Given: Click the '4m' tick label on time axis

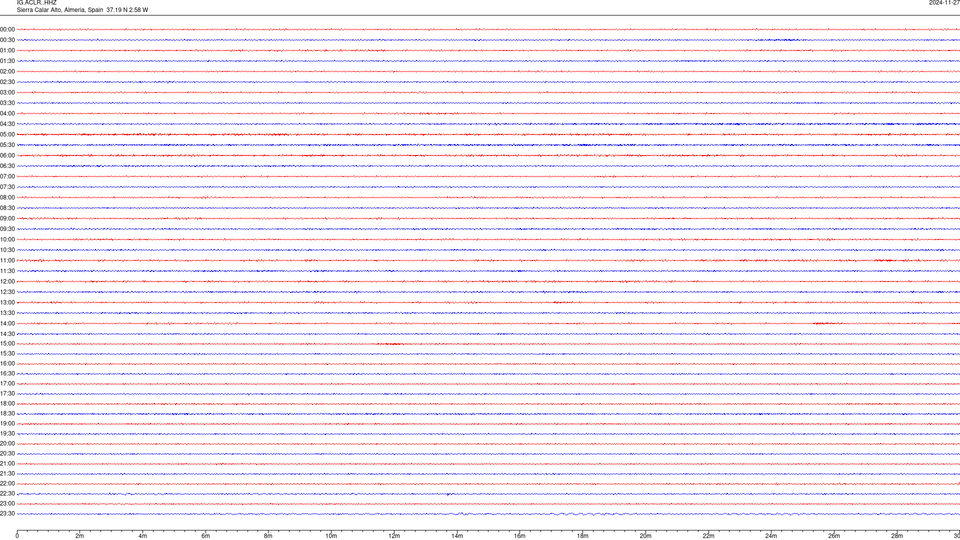Looking at the screenshot, I should [x=143, y=536].
